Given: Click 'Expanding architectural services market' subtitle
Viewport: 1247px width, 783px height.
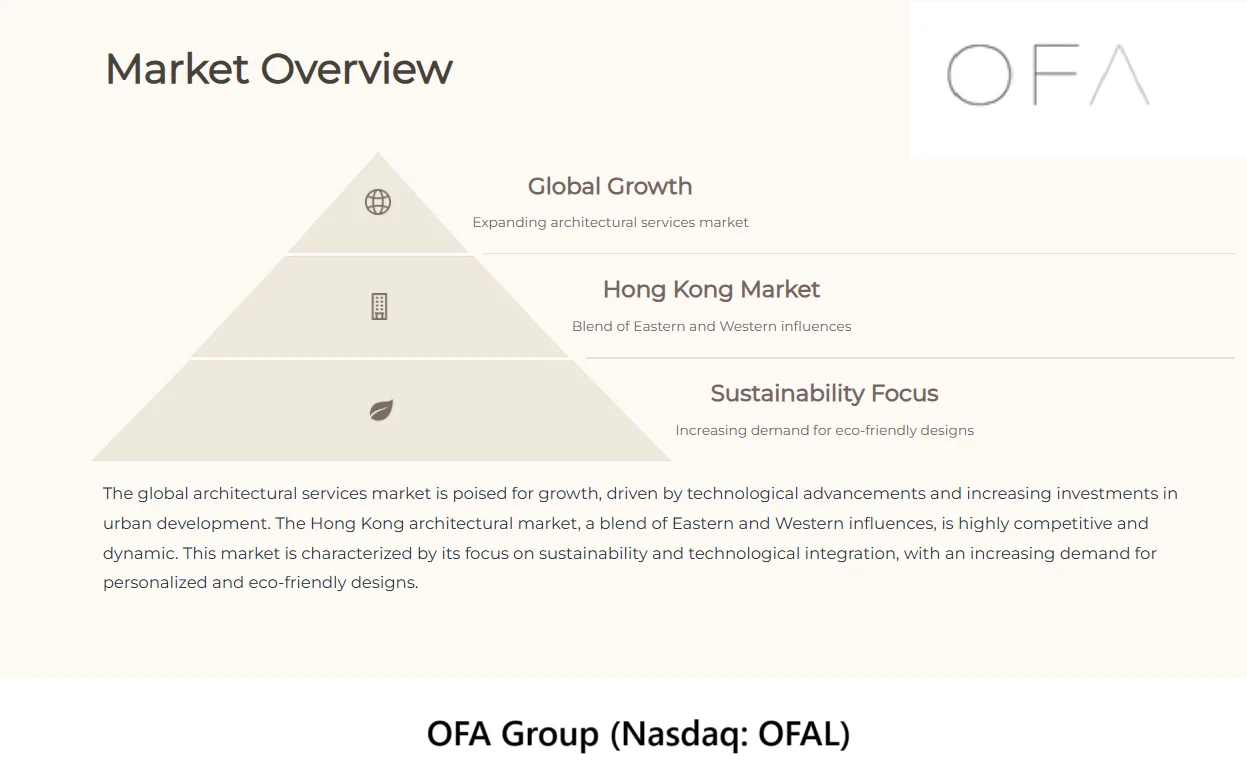Looking at the screenshot, I should point(610,222).
